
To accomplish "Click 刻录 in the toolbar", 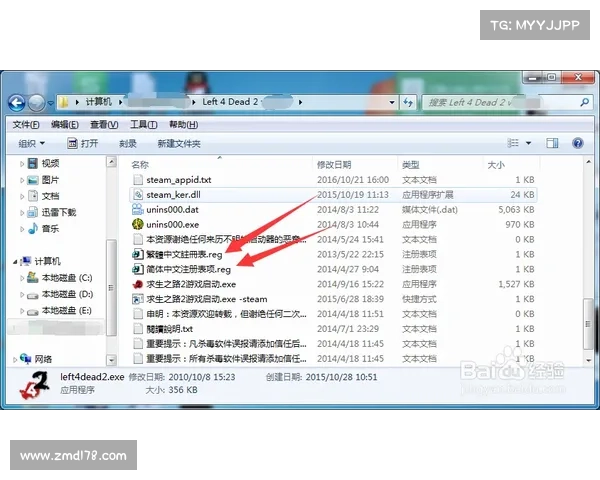I will pyautogui.click(x=128, y=144).
